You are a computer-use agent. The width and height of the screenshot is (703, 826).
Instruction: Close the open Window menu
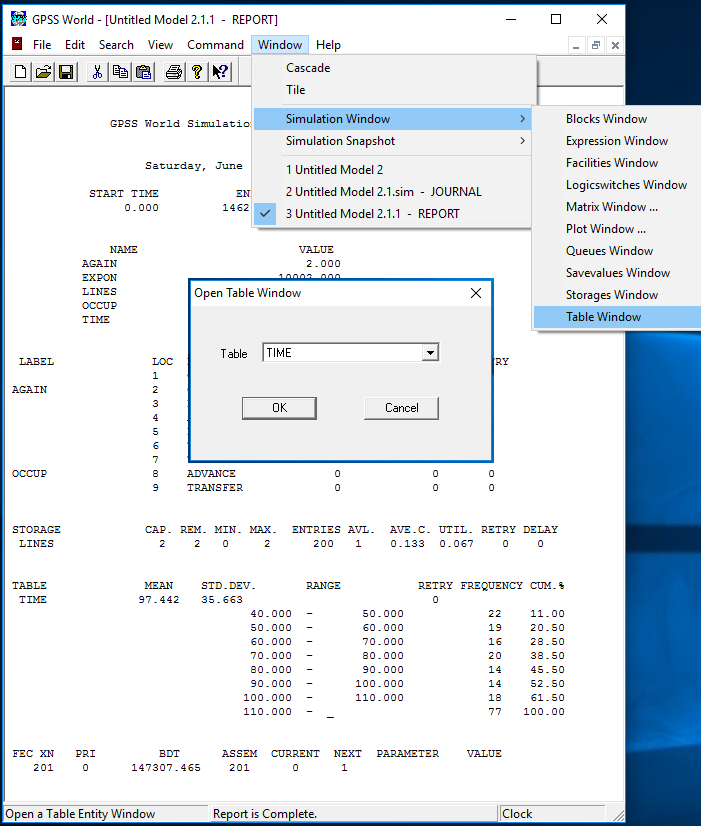pyautogui.click(x=280, y=45)
